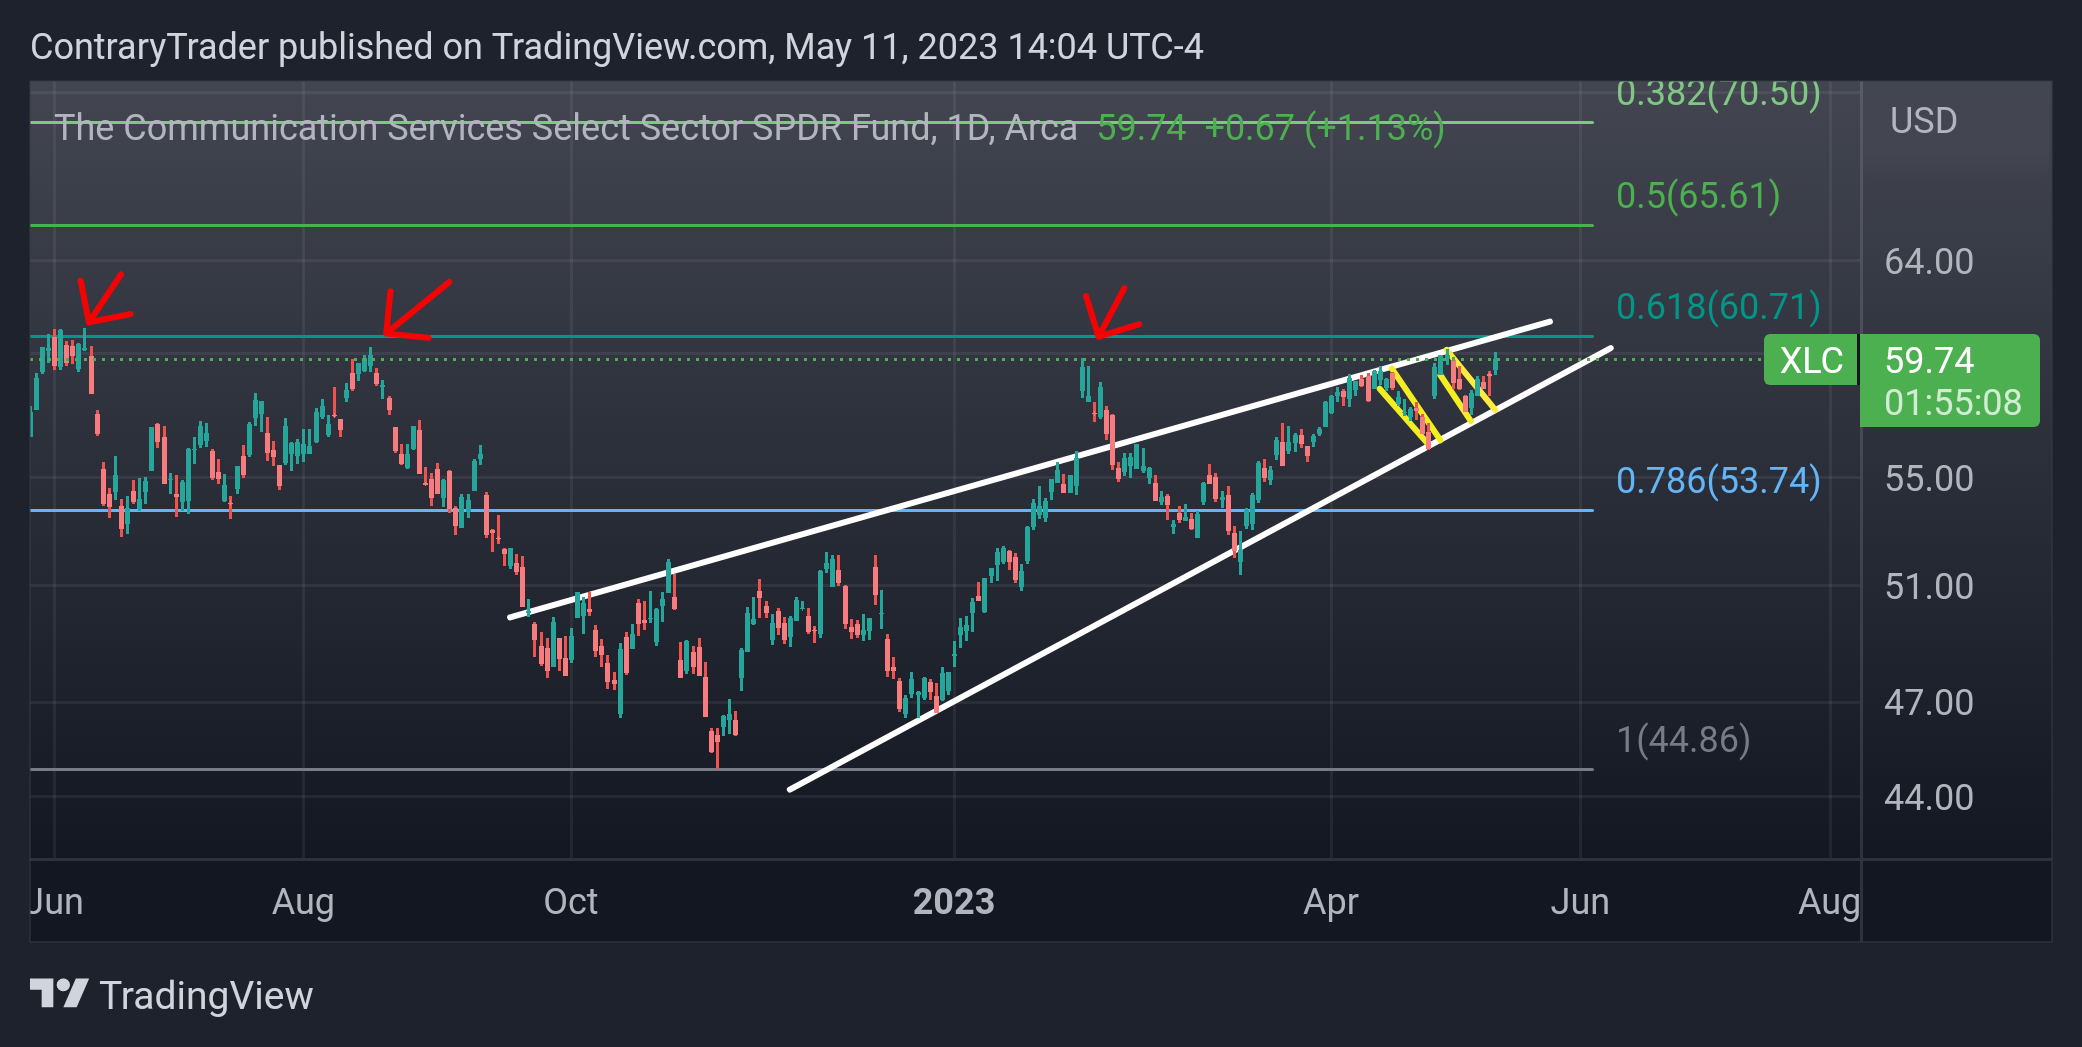Click the +0.67 (+1.13%) price change text
The image size is (2082, 1047).
pyautogui.click(x=1324, y=128)
